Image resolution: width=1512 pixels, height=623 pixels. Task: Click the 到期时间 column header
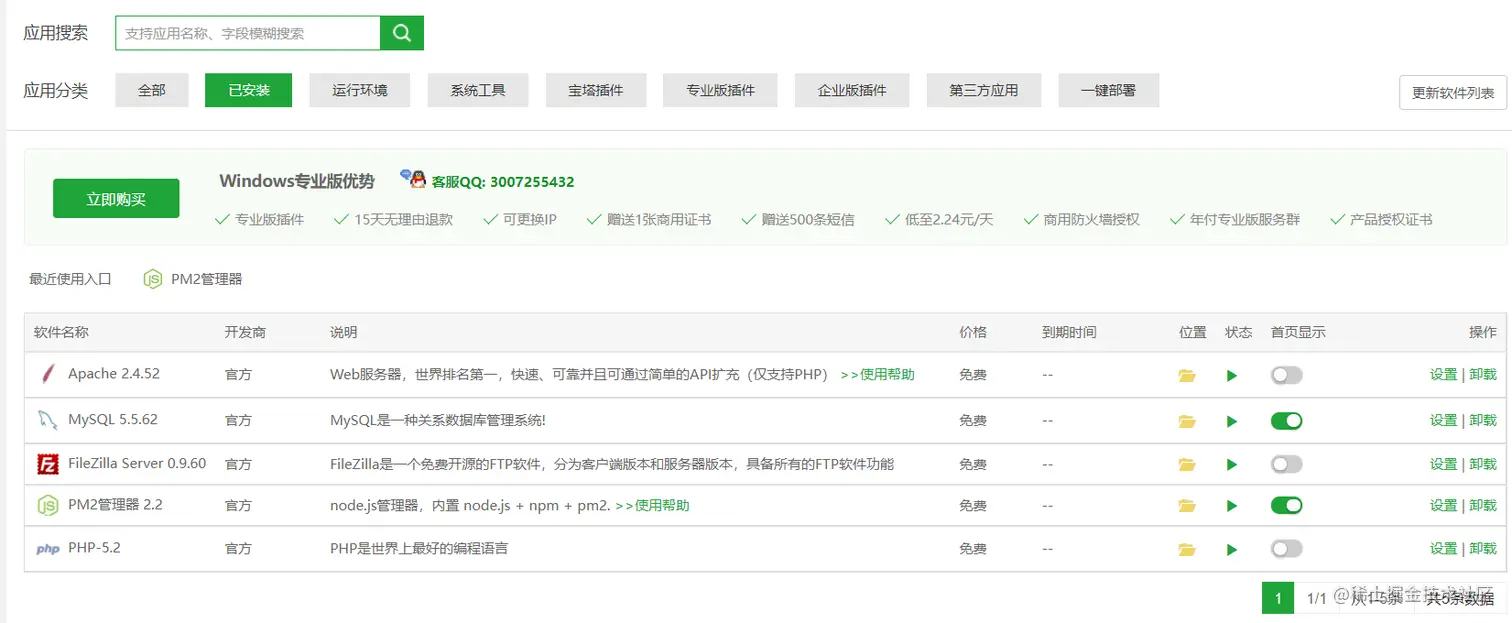tap(1069, 332)
